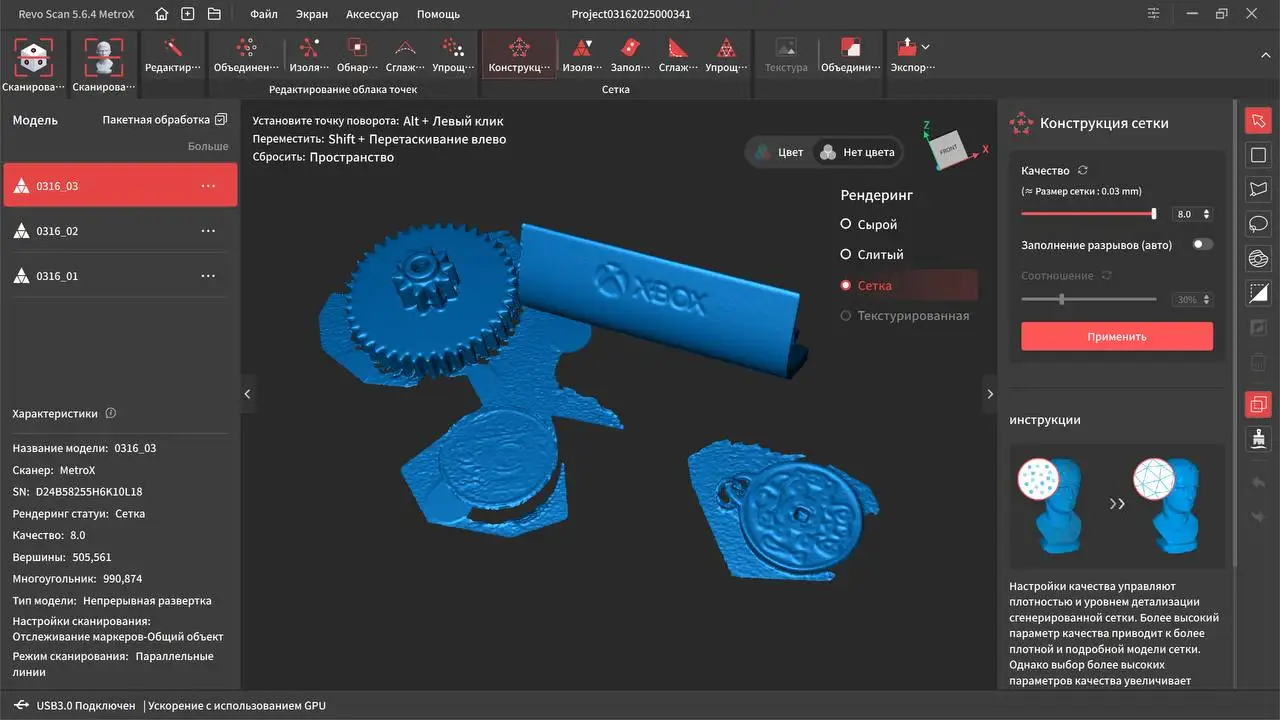Pick the lasso selection tool
Screen dimensions: 1280x720
click(1258, 223)
